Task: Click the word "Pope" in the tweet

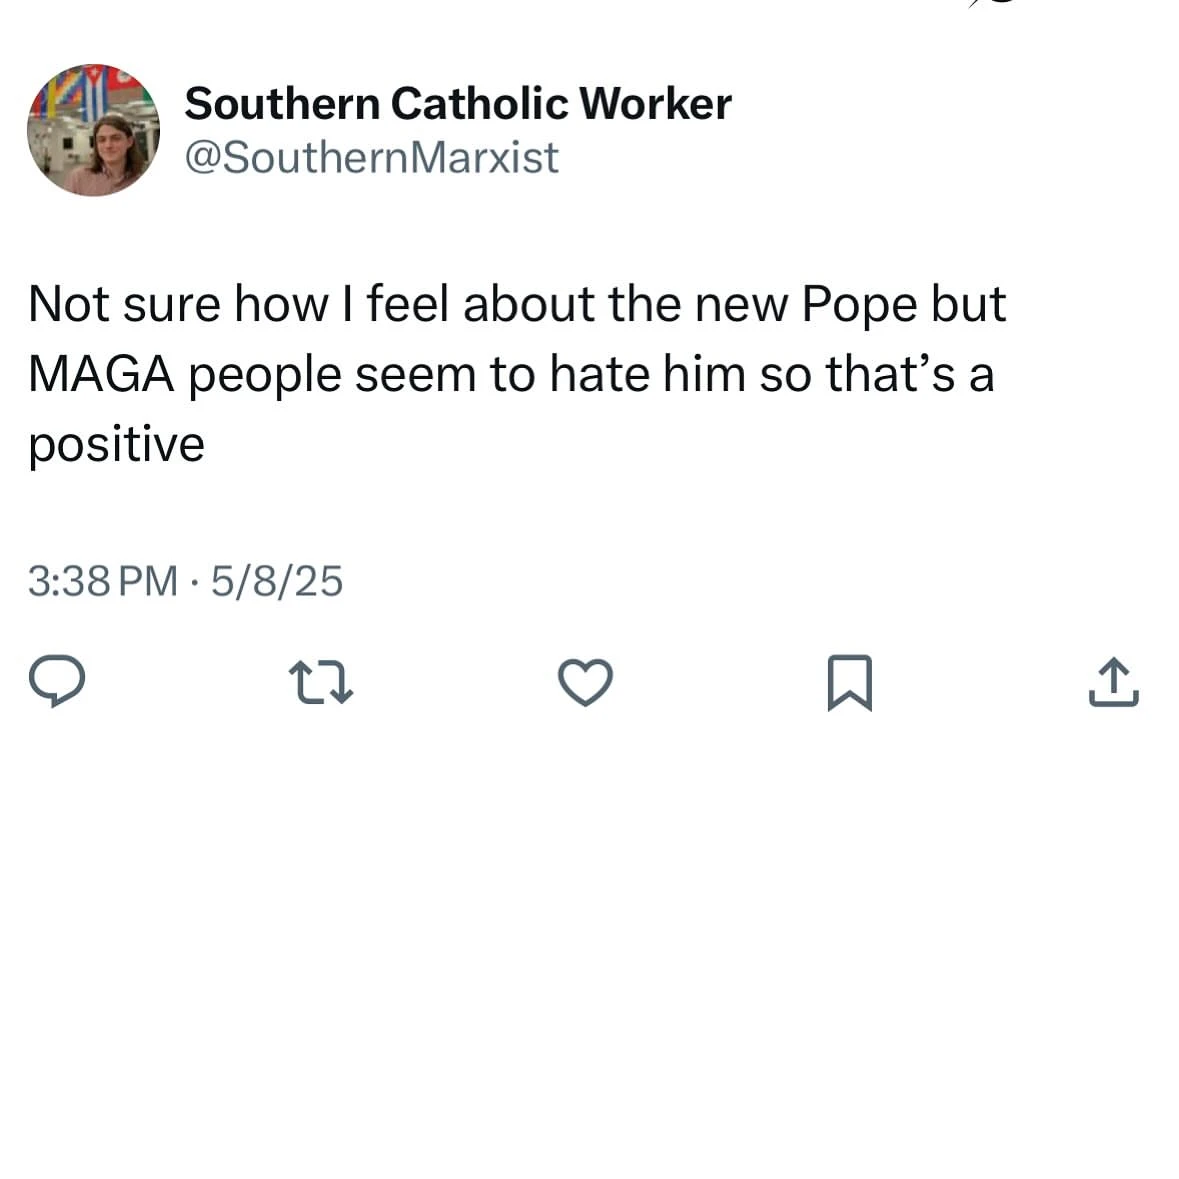Action: [x=860, y=304]
